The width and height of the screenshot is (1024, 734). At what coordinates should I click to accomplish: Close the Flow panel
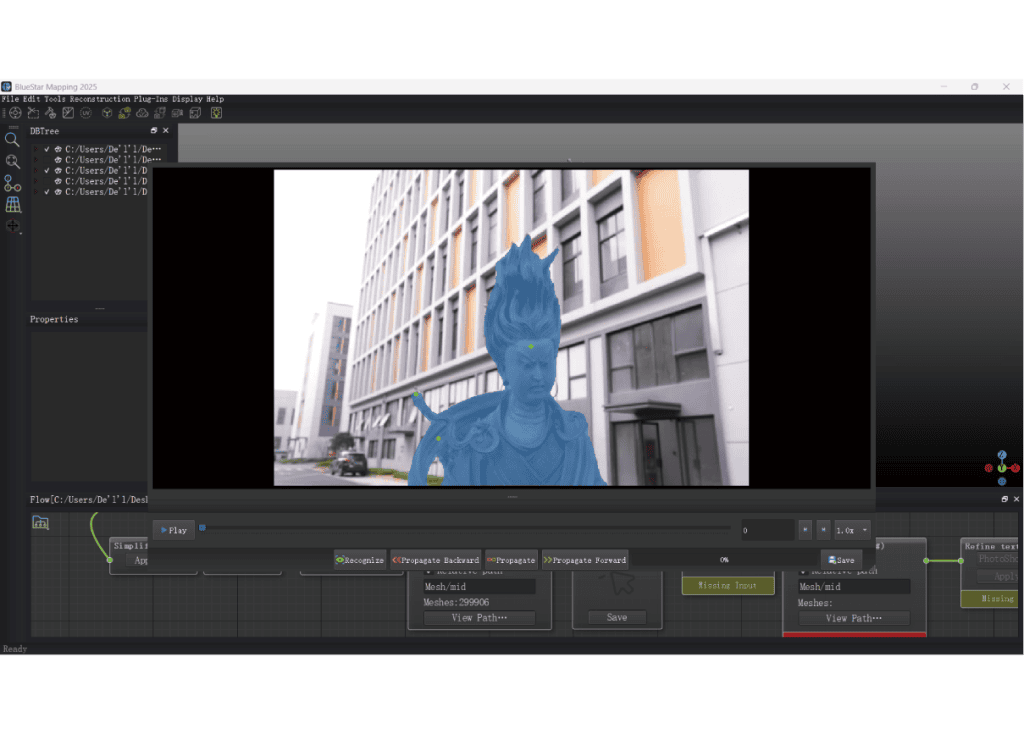1016,499
